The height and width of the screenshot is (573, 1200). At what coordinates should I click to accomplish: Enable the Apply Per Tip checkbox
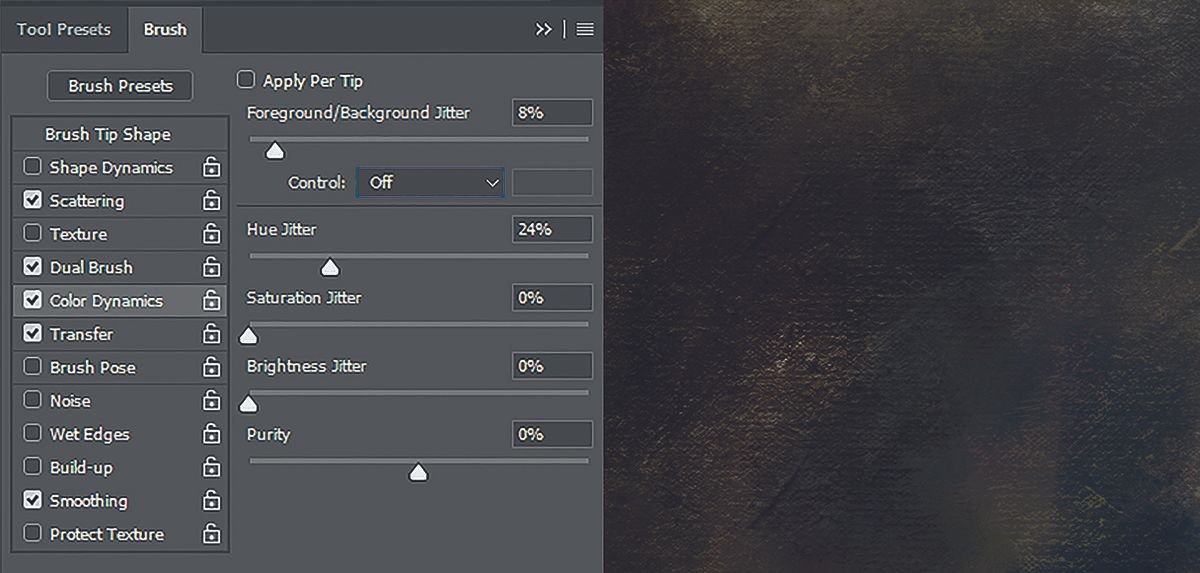click(x=246, y=80)
